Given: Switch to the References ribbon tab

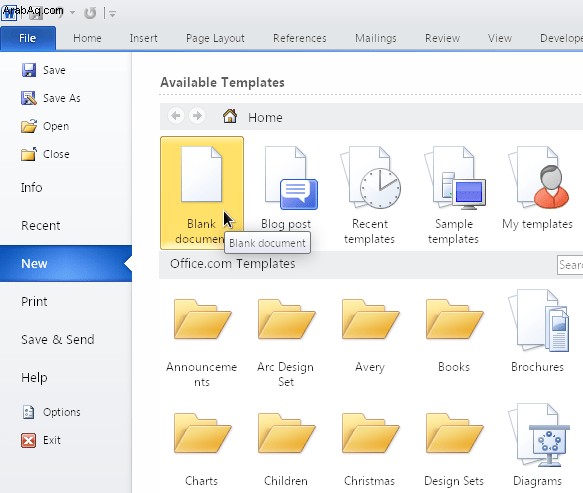Looking at the screenshot, I should 300,38.
